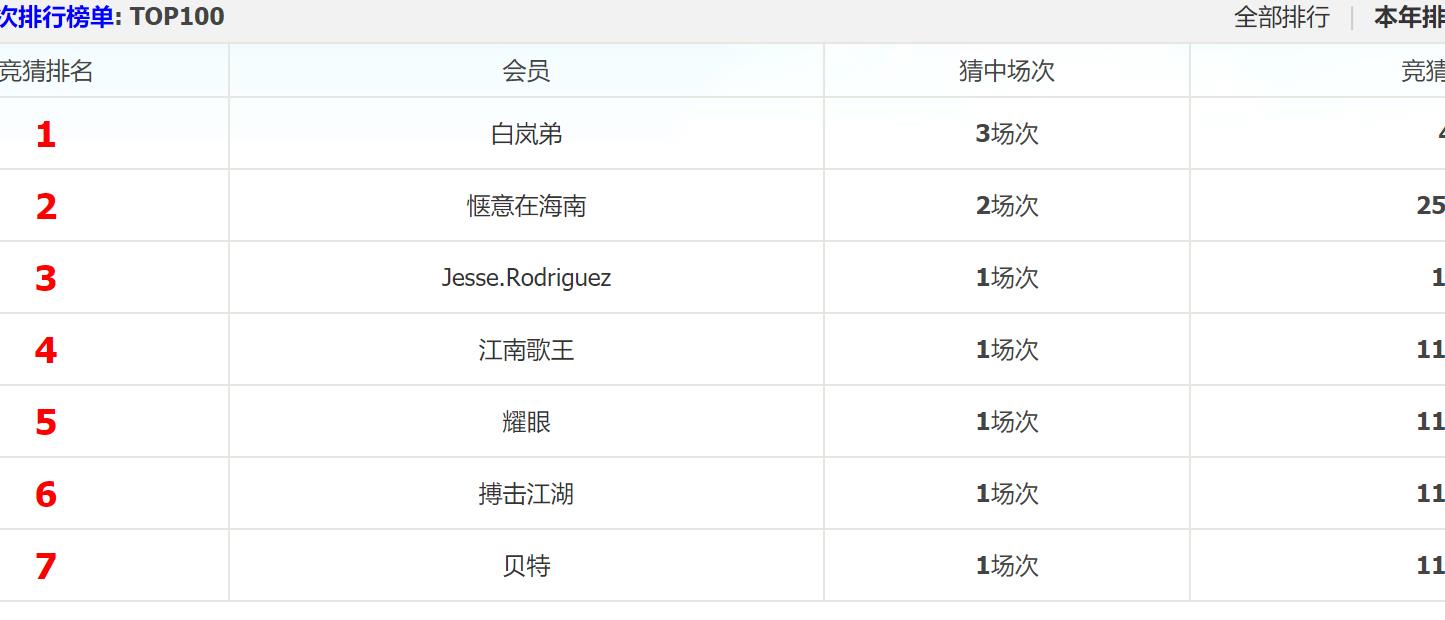Viewport: 1445px width, 620px height.
Task: Click on member 耀眼
Action: point(526,422)
